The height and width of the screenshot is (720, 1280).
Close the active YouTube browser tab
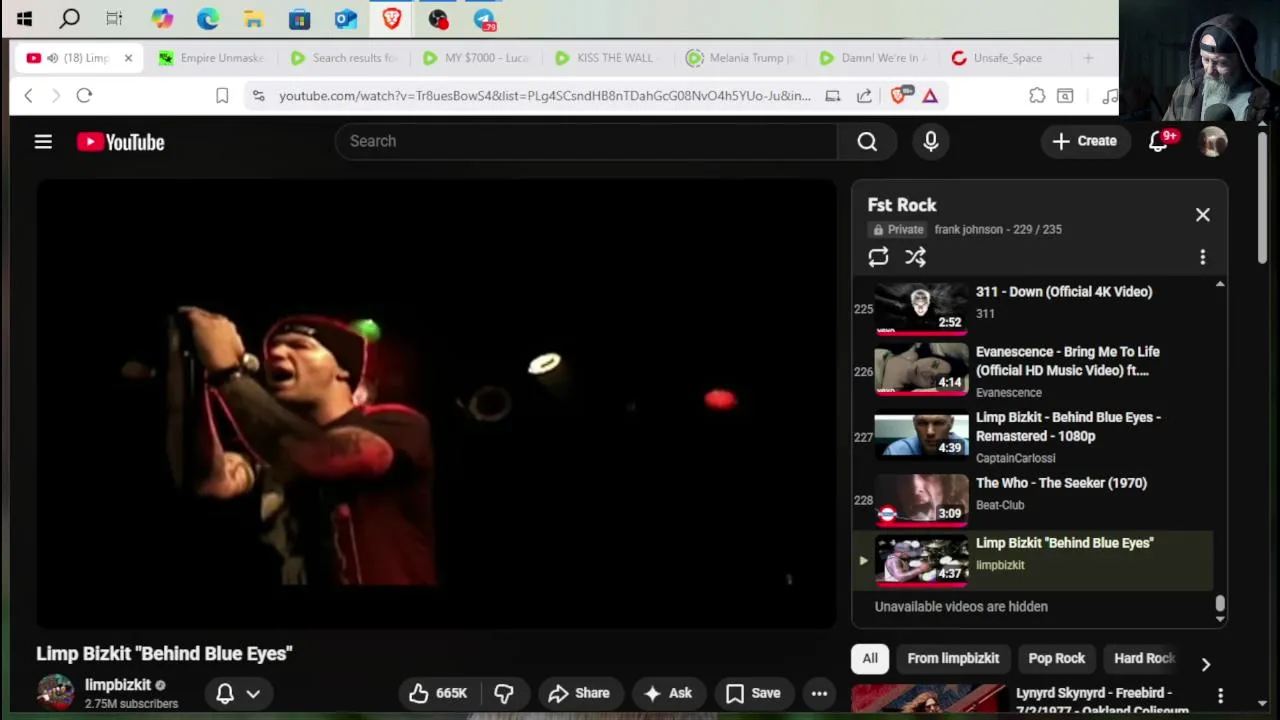(x=128, y=58)
